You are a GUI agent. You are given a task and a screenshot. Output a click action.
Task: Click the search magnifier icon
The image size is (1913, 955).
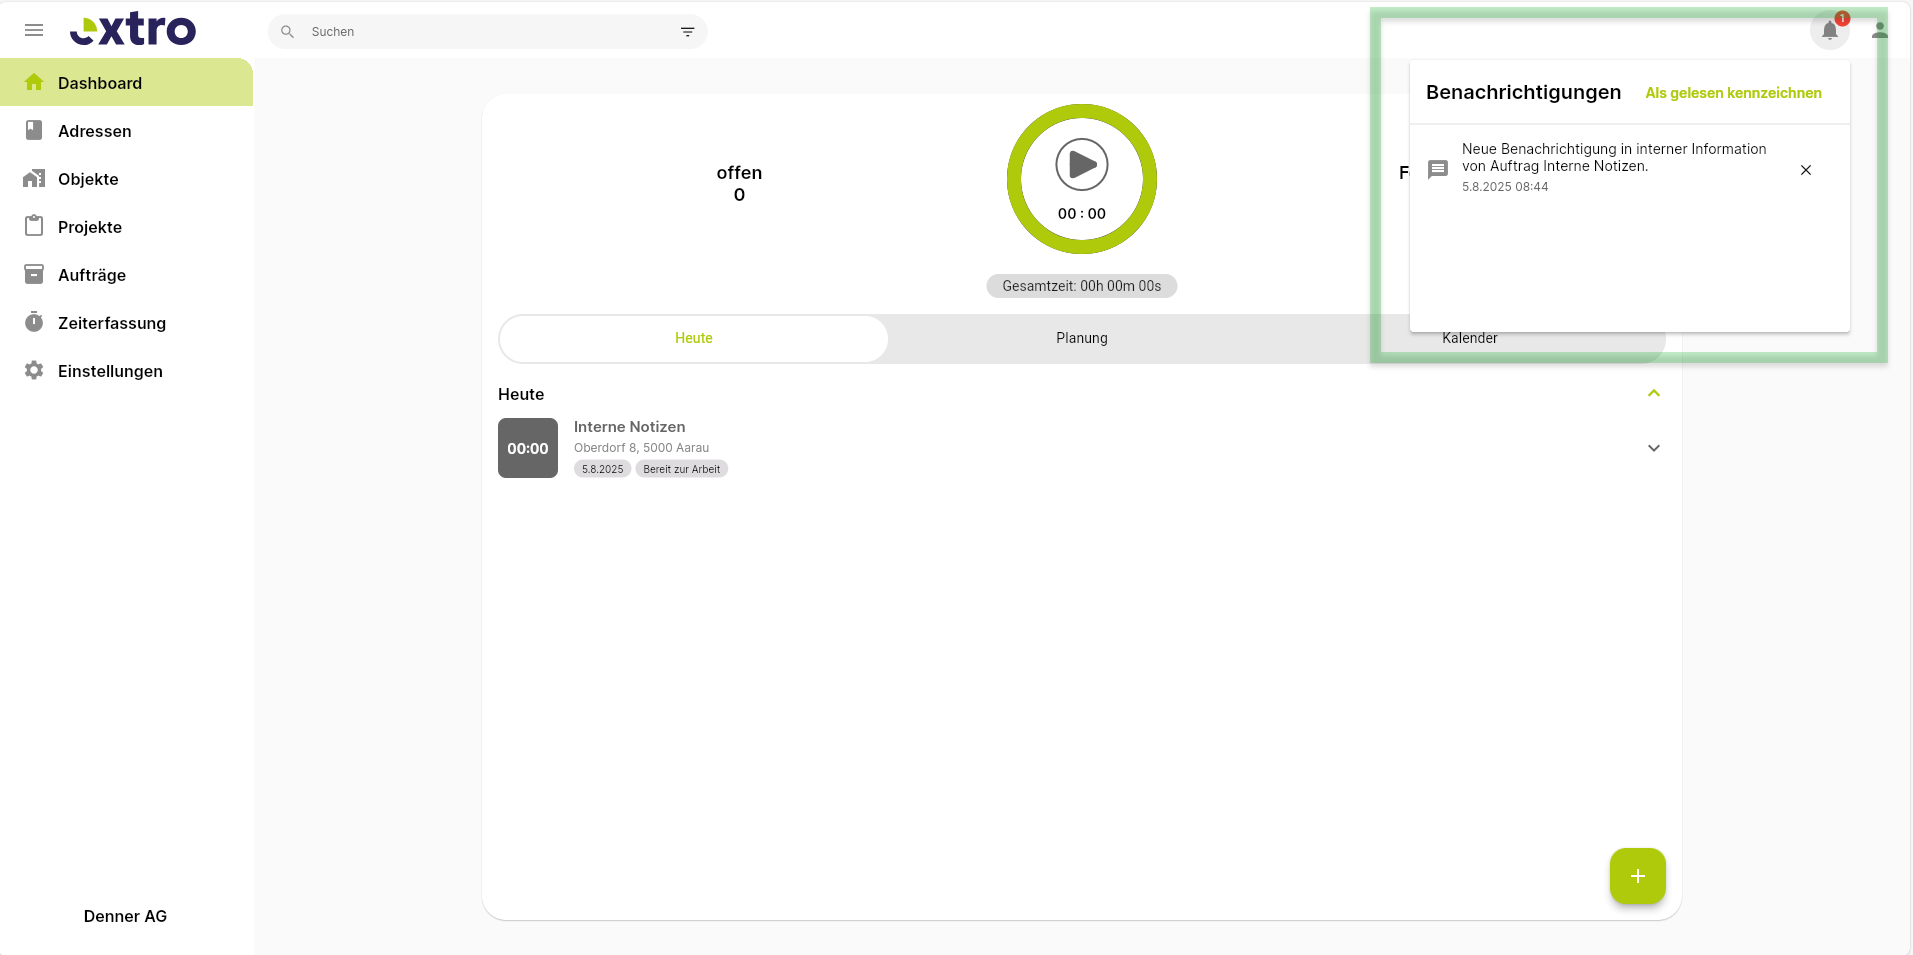(287, 32)
